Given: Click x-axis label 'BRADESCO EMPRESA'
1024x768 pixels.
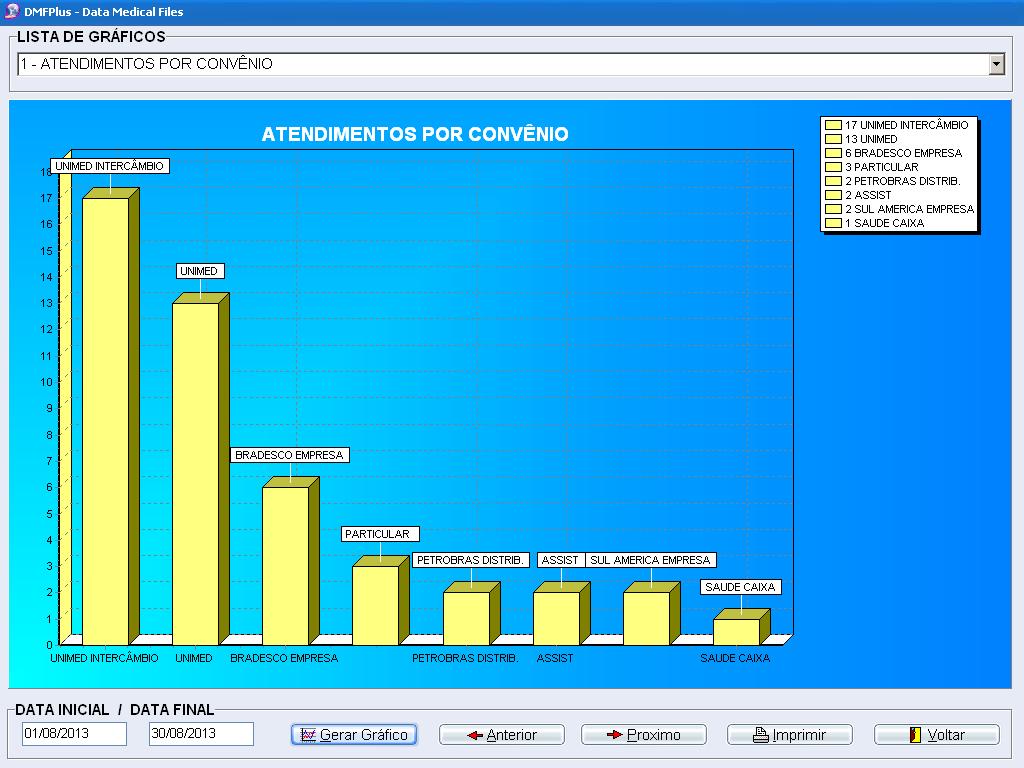Looking at the screenshot, I should pos(284,658).
